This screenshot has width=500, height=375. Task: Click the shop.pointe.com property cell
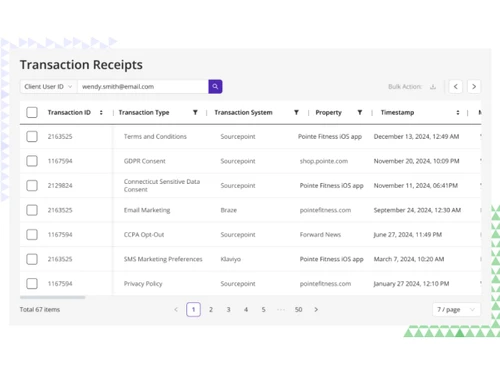pos(324,161)
